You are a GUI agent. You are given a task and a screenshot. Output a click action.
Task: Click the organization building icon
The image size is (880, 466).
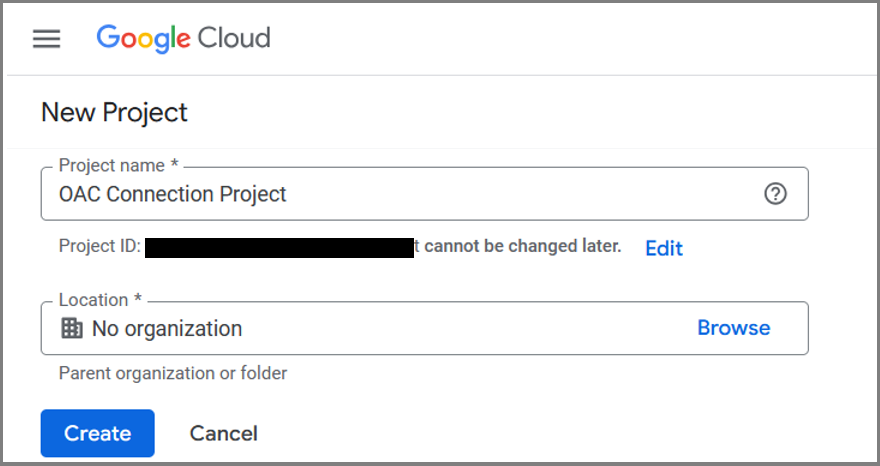[72, 328]
